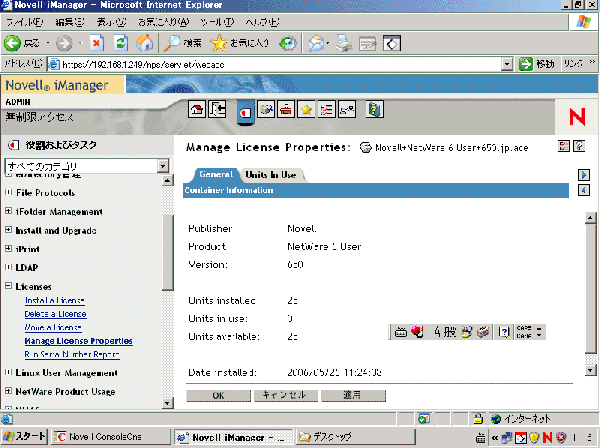Collapse the Licenses tree node

(x=8, y=286)
